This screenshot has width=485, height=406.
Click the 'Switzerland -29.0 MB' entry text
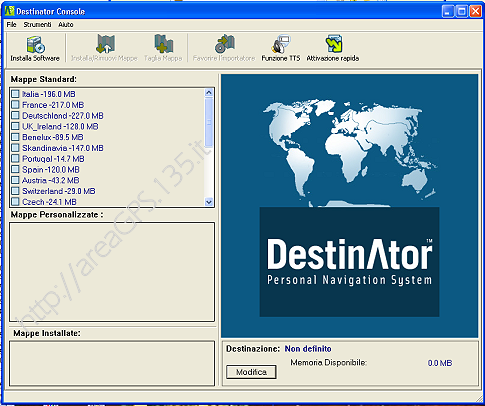pyautogui.click(x=59, y=191)
